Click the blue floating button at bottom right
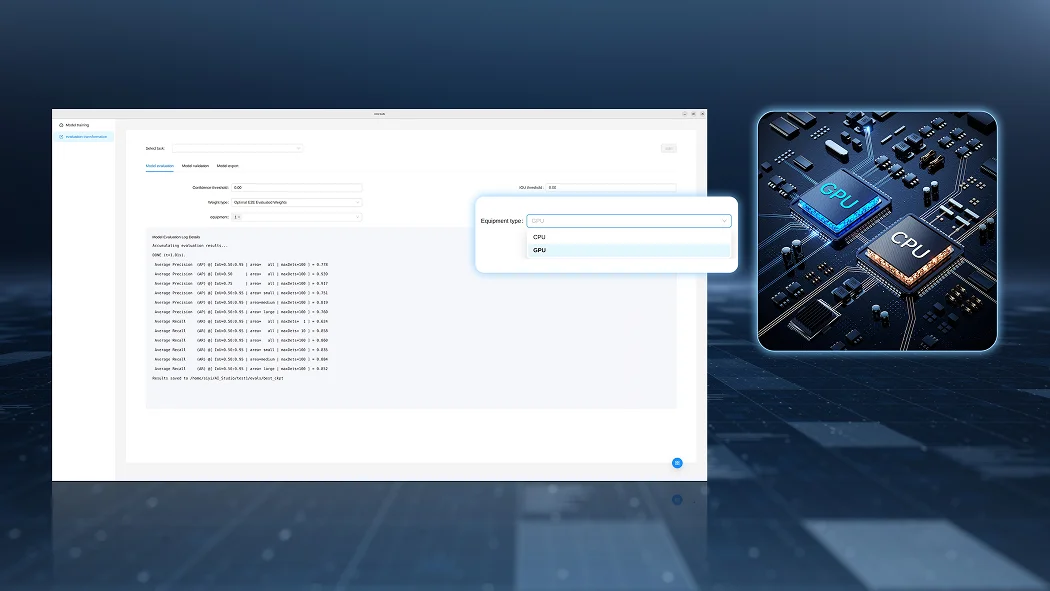 tap(677, 463)
